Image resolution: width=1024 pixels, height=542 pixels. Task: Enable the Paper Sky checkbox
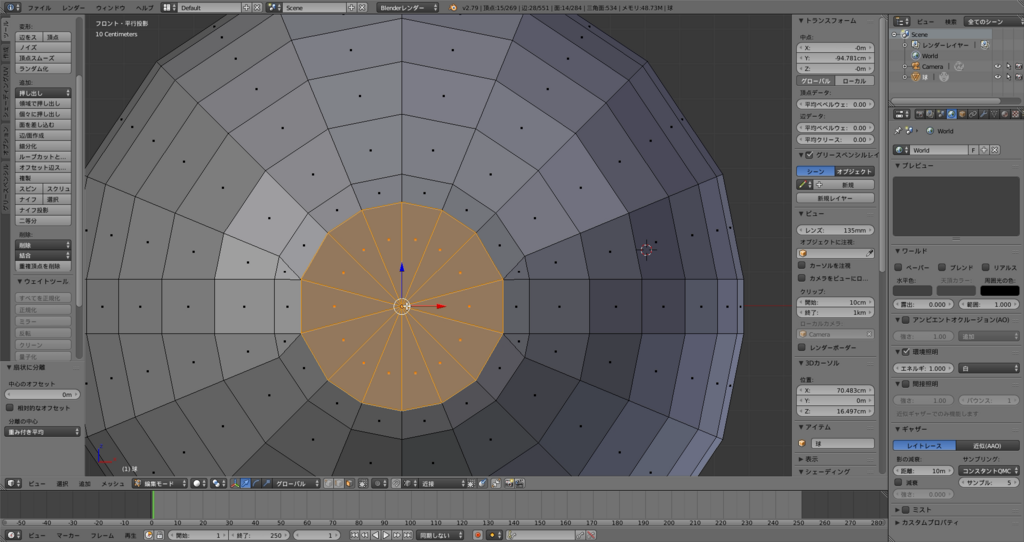(x=899, y=267)
